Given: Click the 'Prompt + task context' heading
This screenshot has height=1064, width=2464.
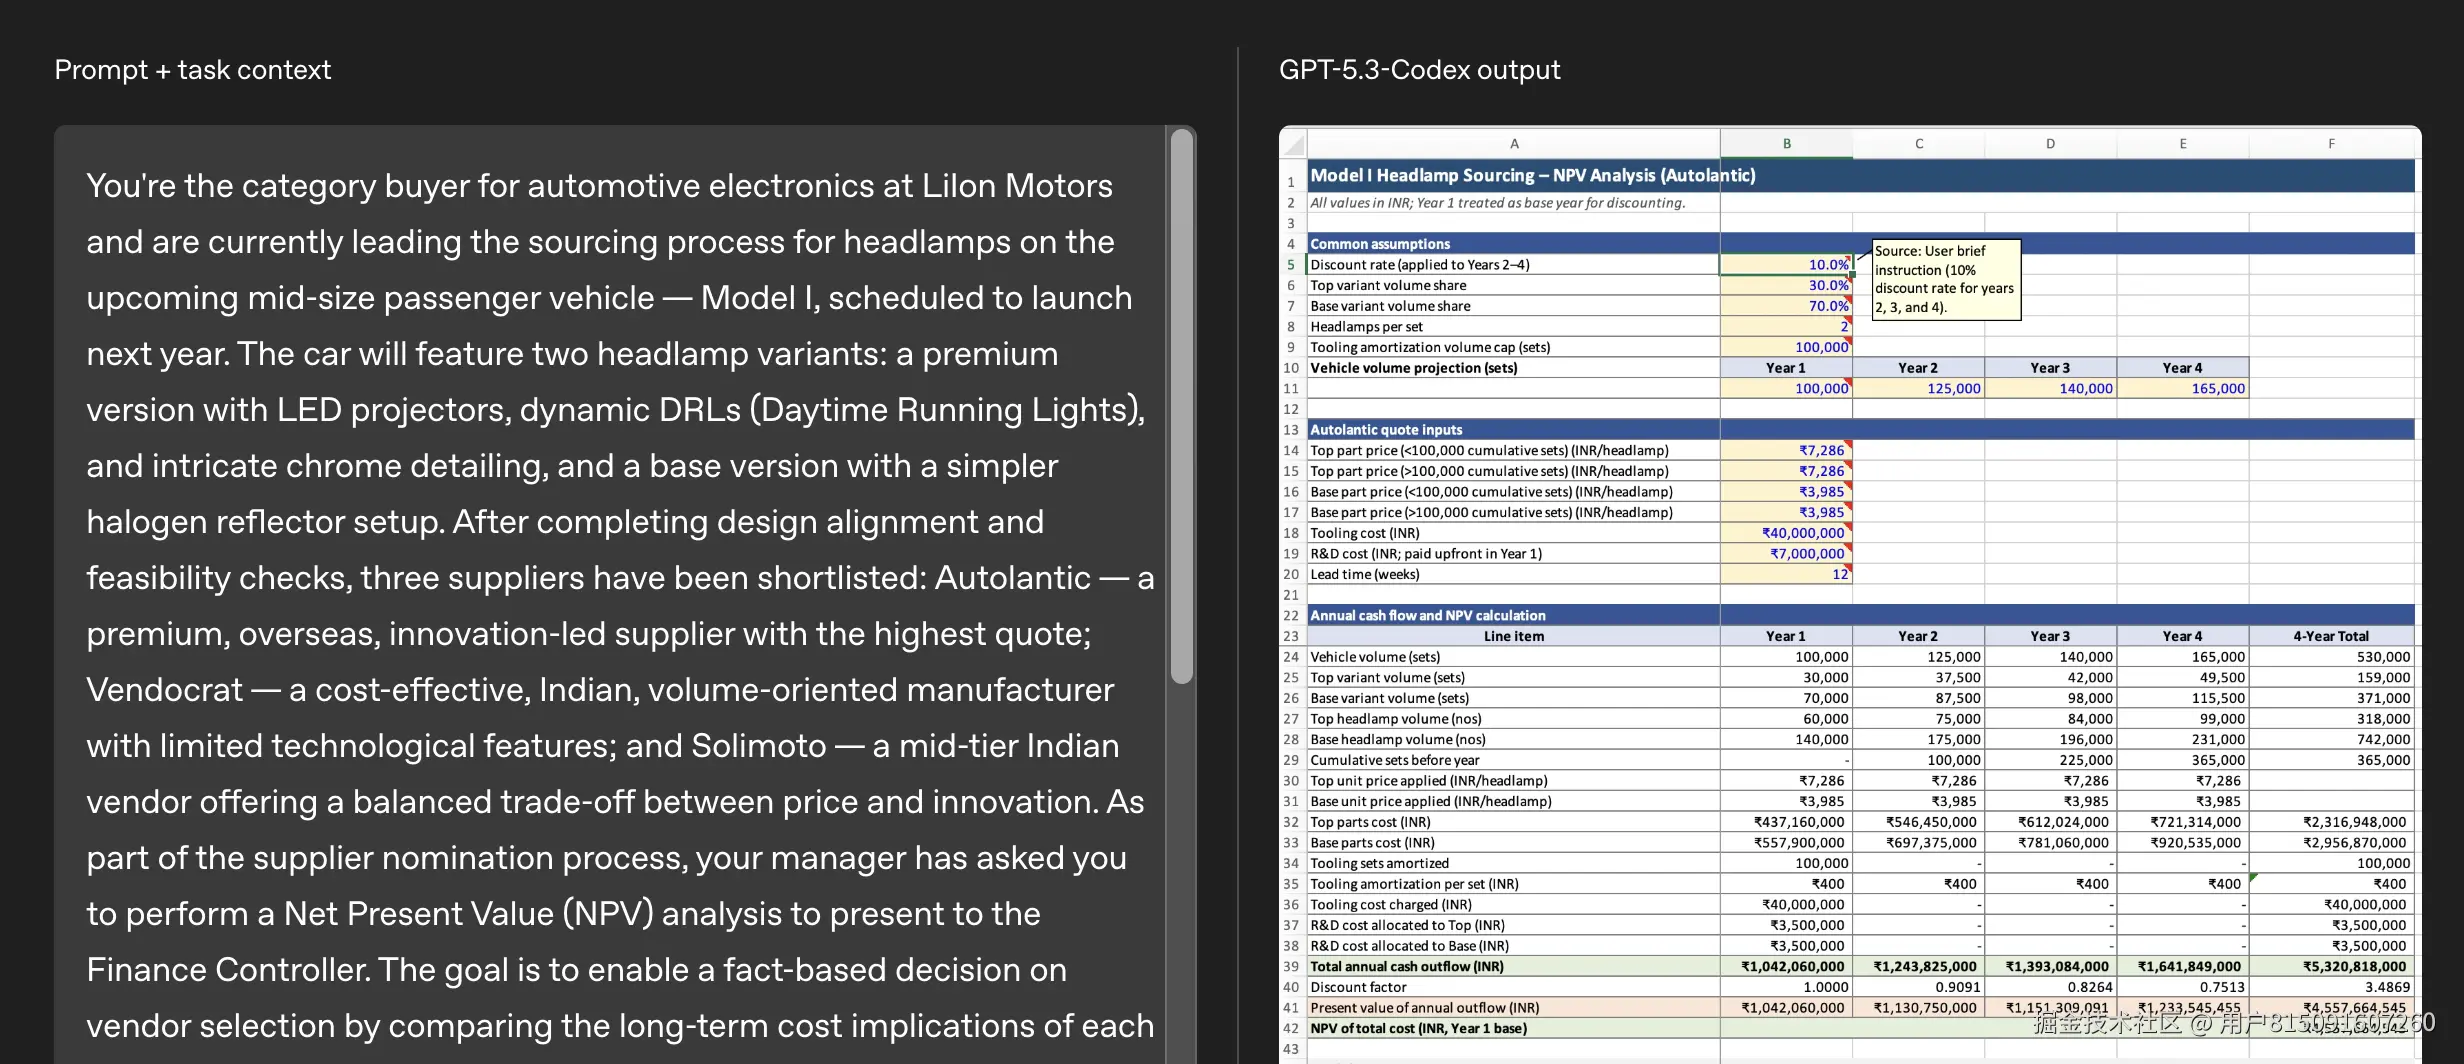Looking at the screenshot, I should coord(192,70).
